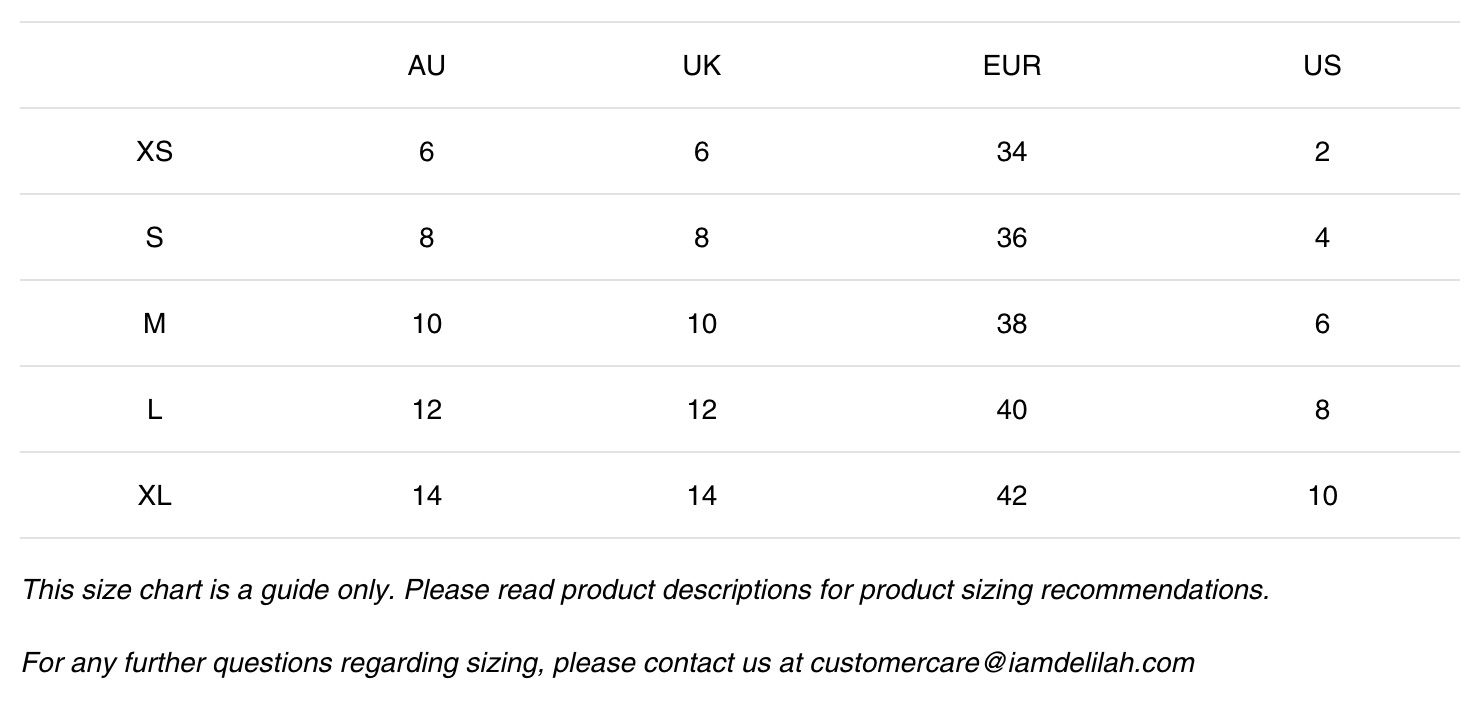Select the US column header
Viewport: 1478px width, 722px height.
point(1321,66)
